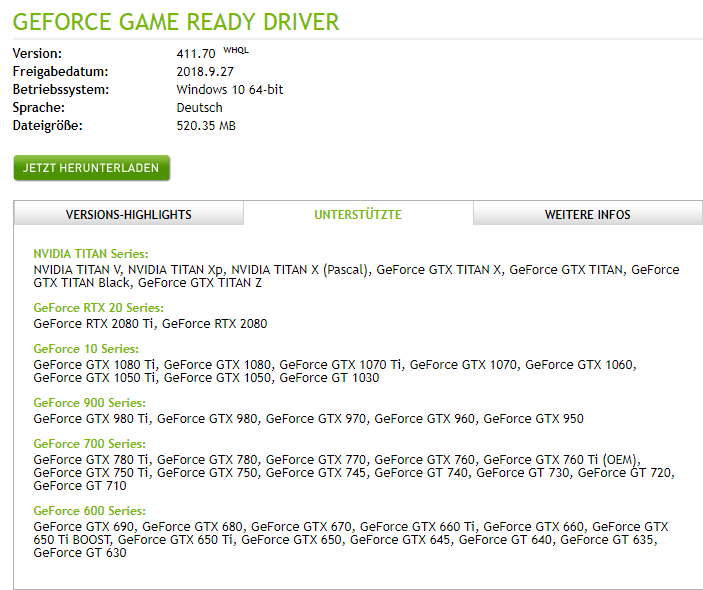703x590 pixels.
Task: Click the release date 2018.9.27
Action: (205, 72)
